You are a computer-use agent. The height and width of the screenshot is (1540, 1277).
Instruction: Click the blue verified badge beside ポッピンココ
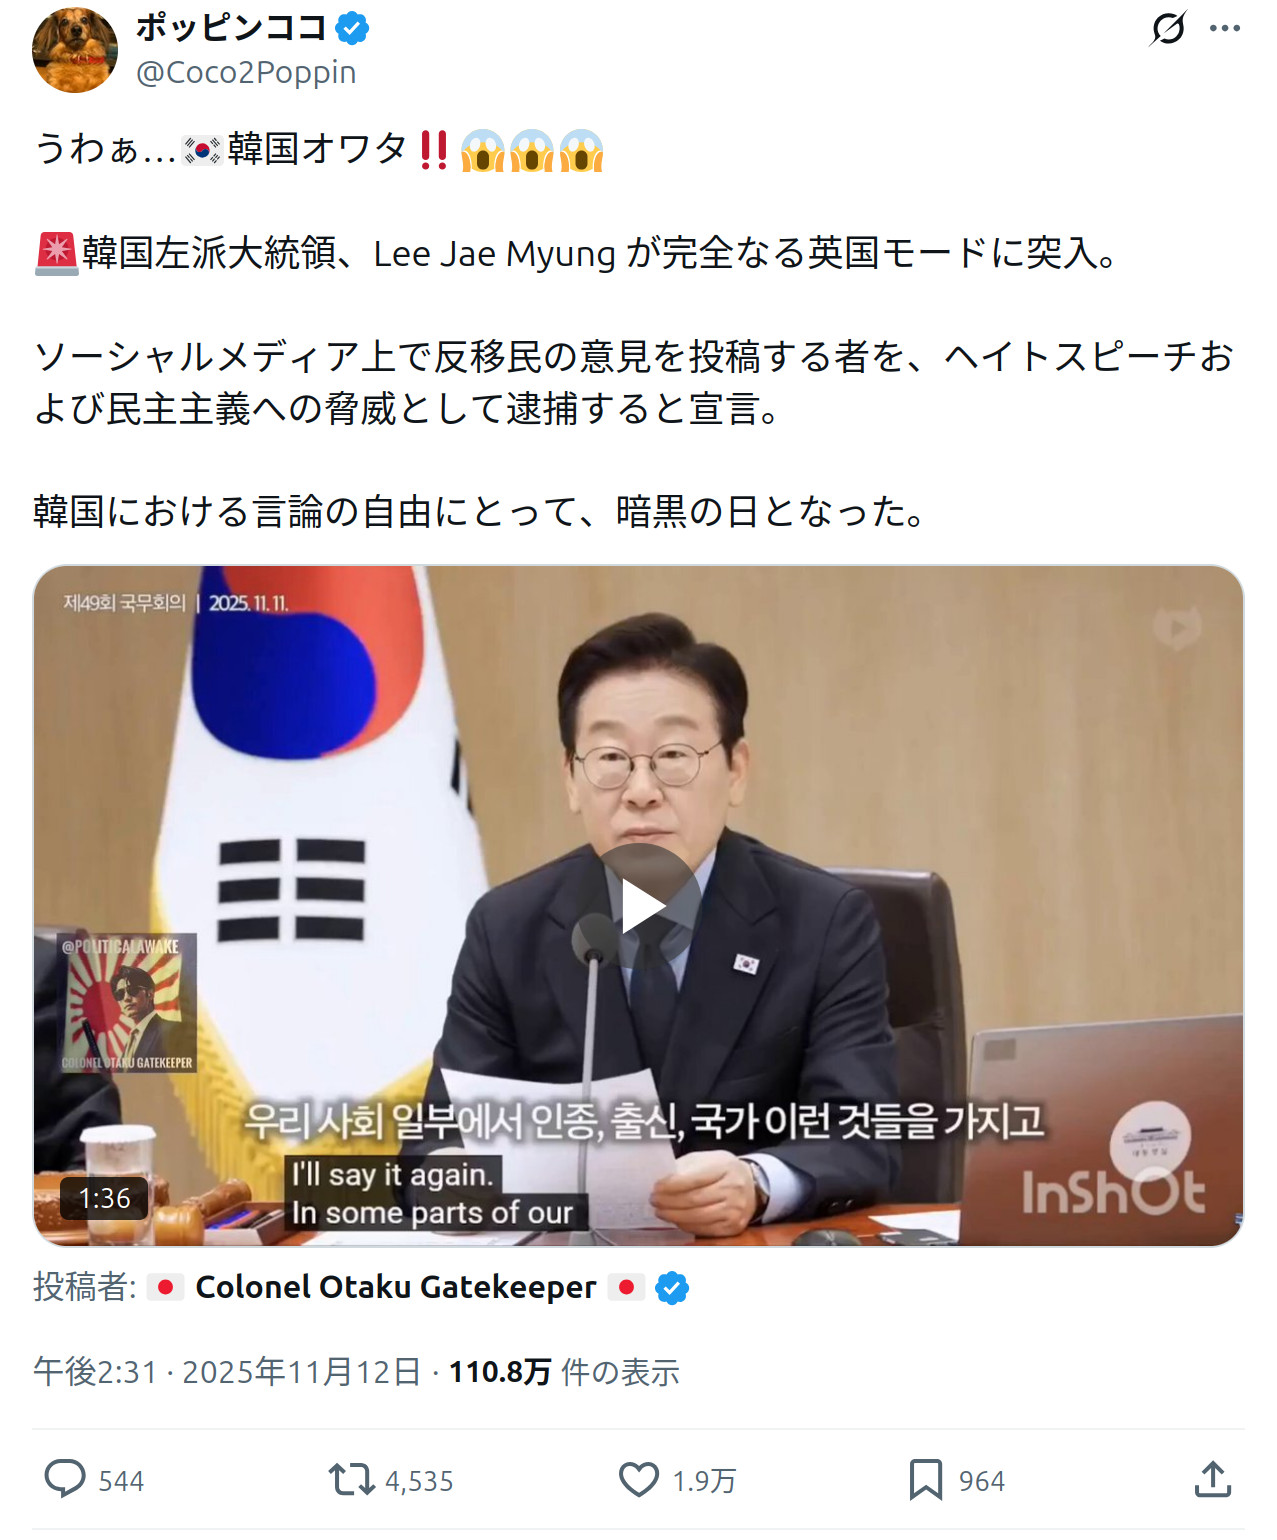click(x=352, y=29)
